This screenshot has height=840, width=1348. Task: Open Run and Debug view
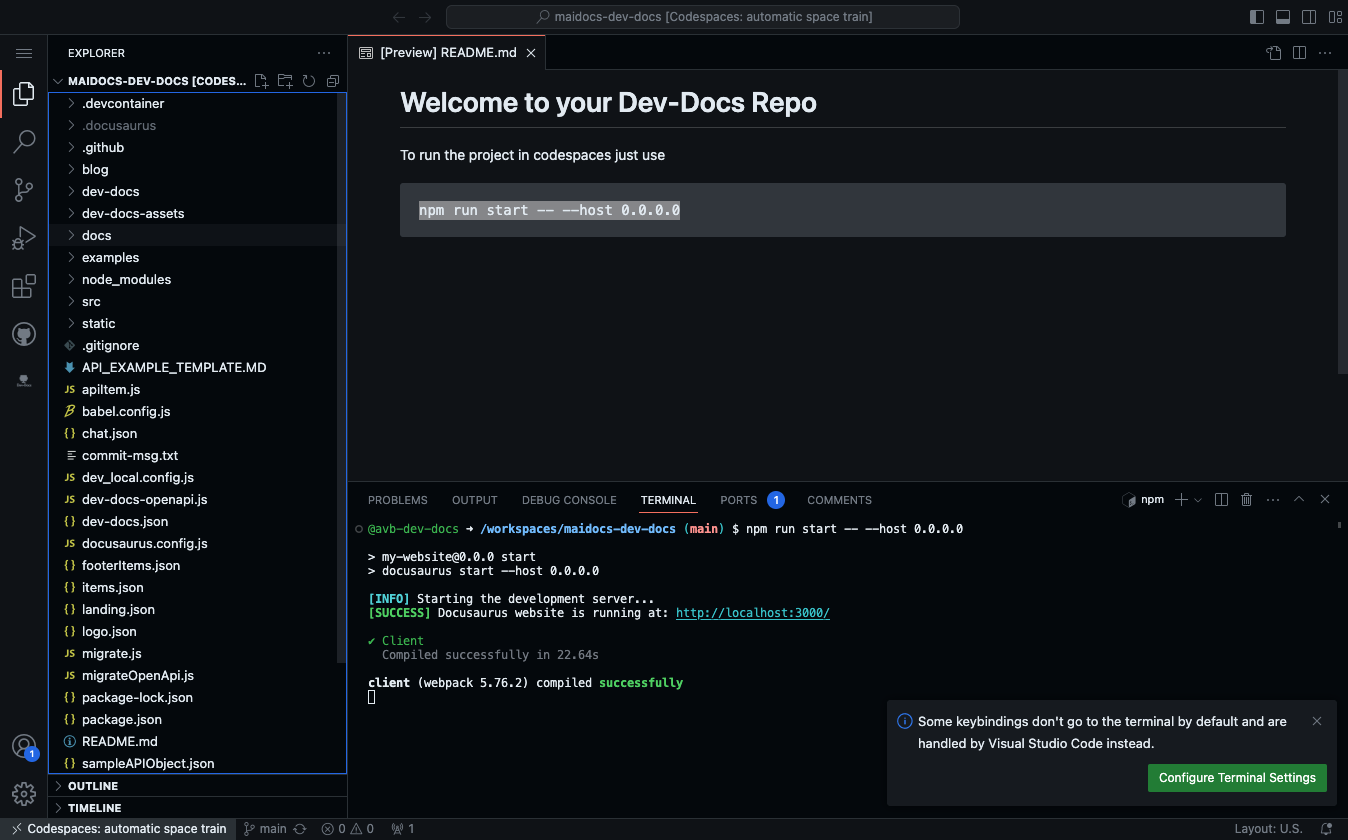pyautogui.click(x=24, y=239)
